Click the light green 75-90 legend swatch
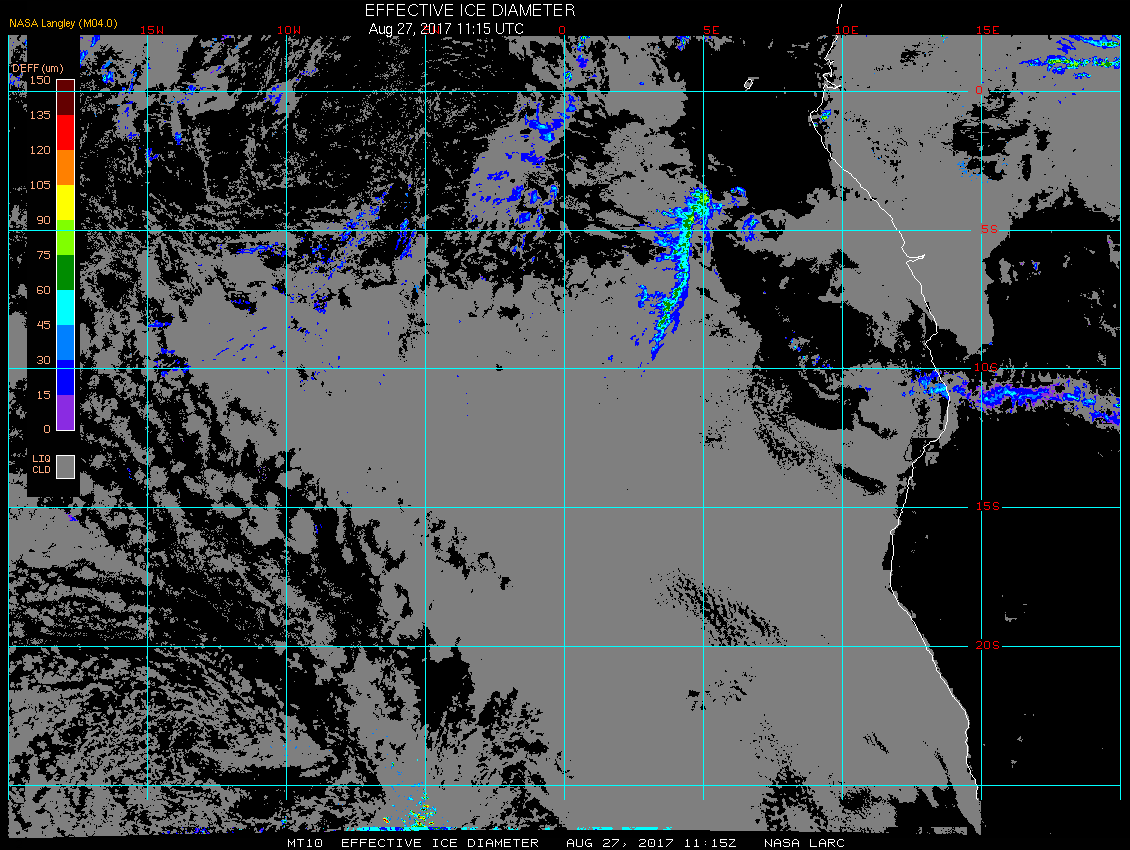 tap(66, 237)
